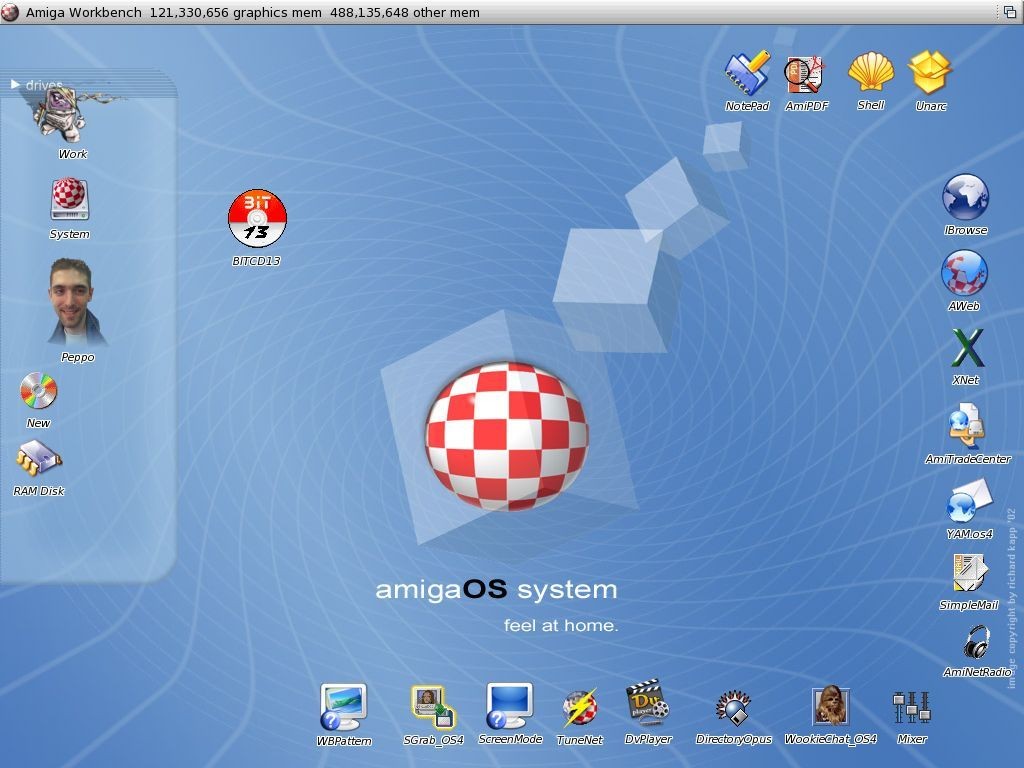Image resolution: width=1024 pixels, height=768 pixels.
Task: Collapse the drives panel triangle
Action: [16, 85]
